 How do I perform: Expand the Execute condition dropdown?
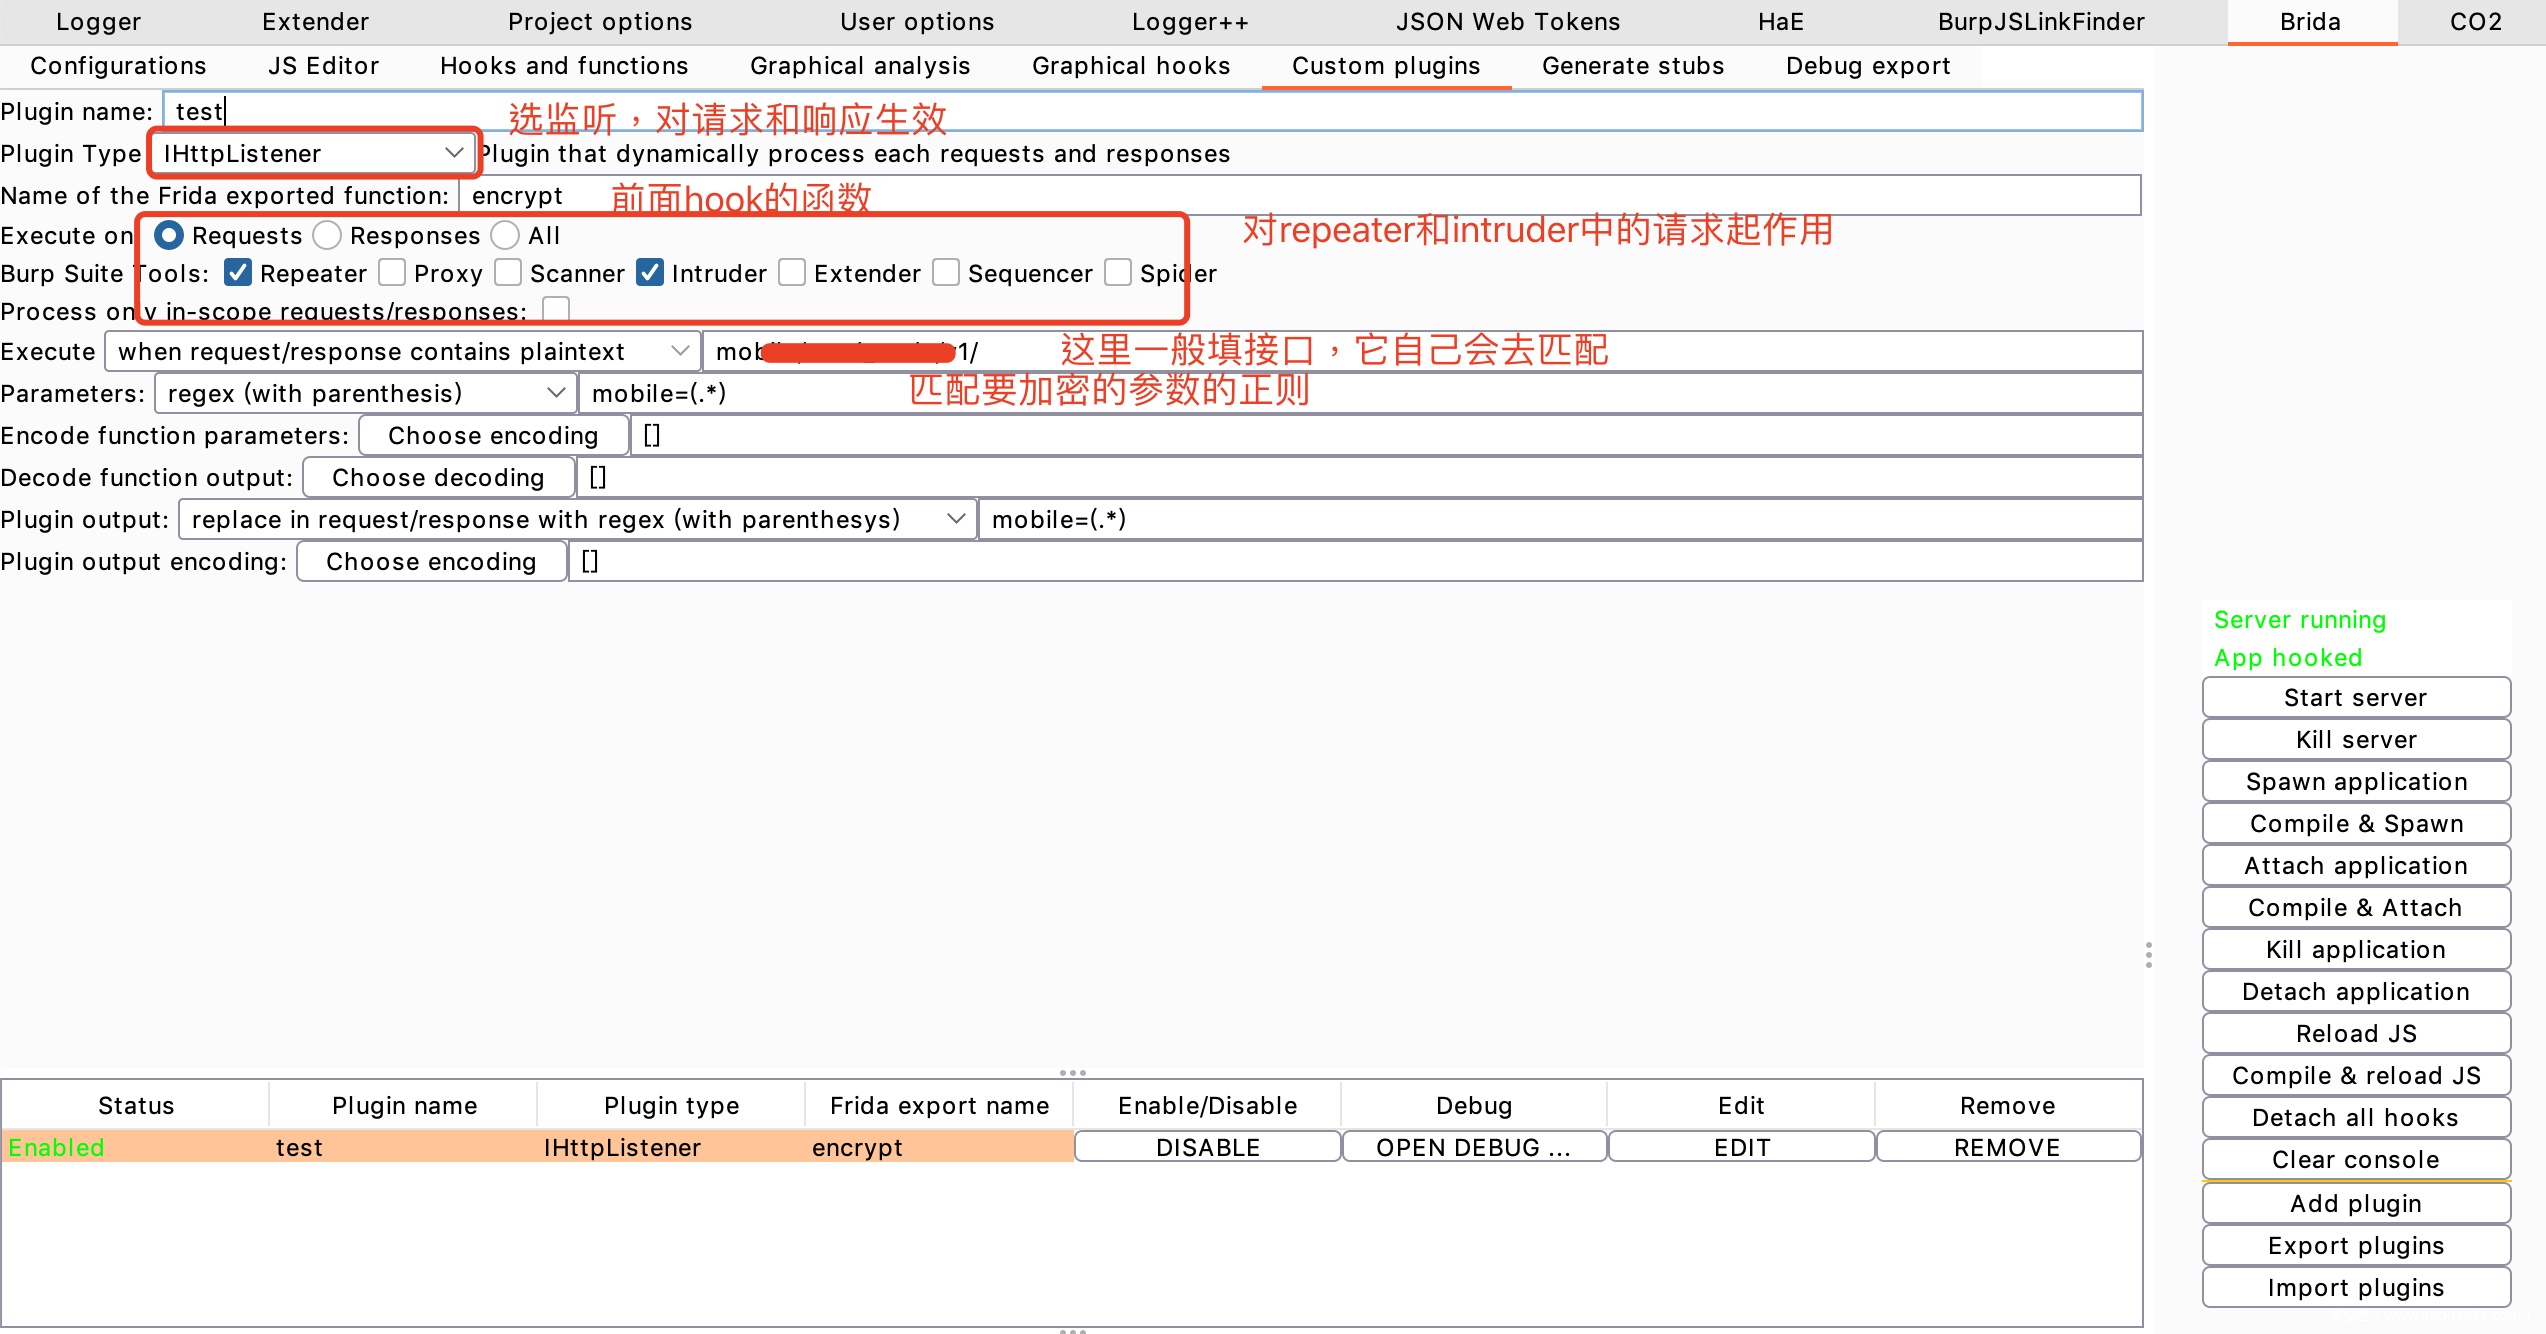click(402, 351)
